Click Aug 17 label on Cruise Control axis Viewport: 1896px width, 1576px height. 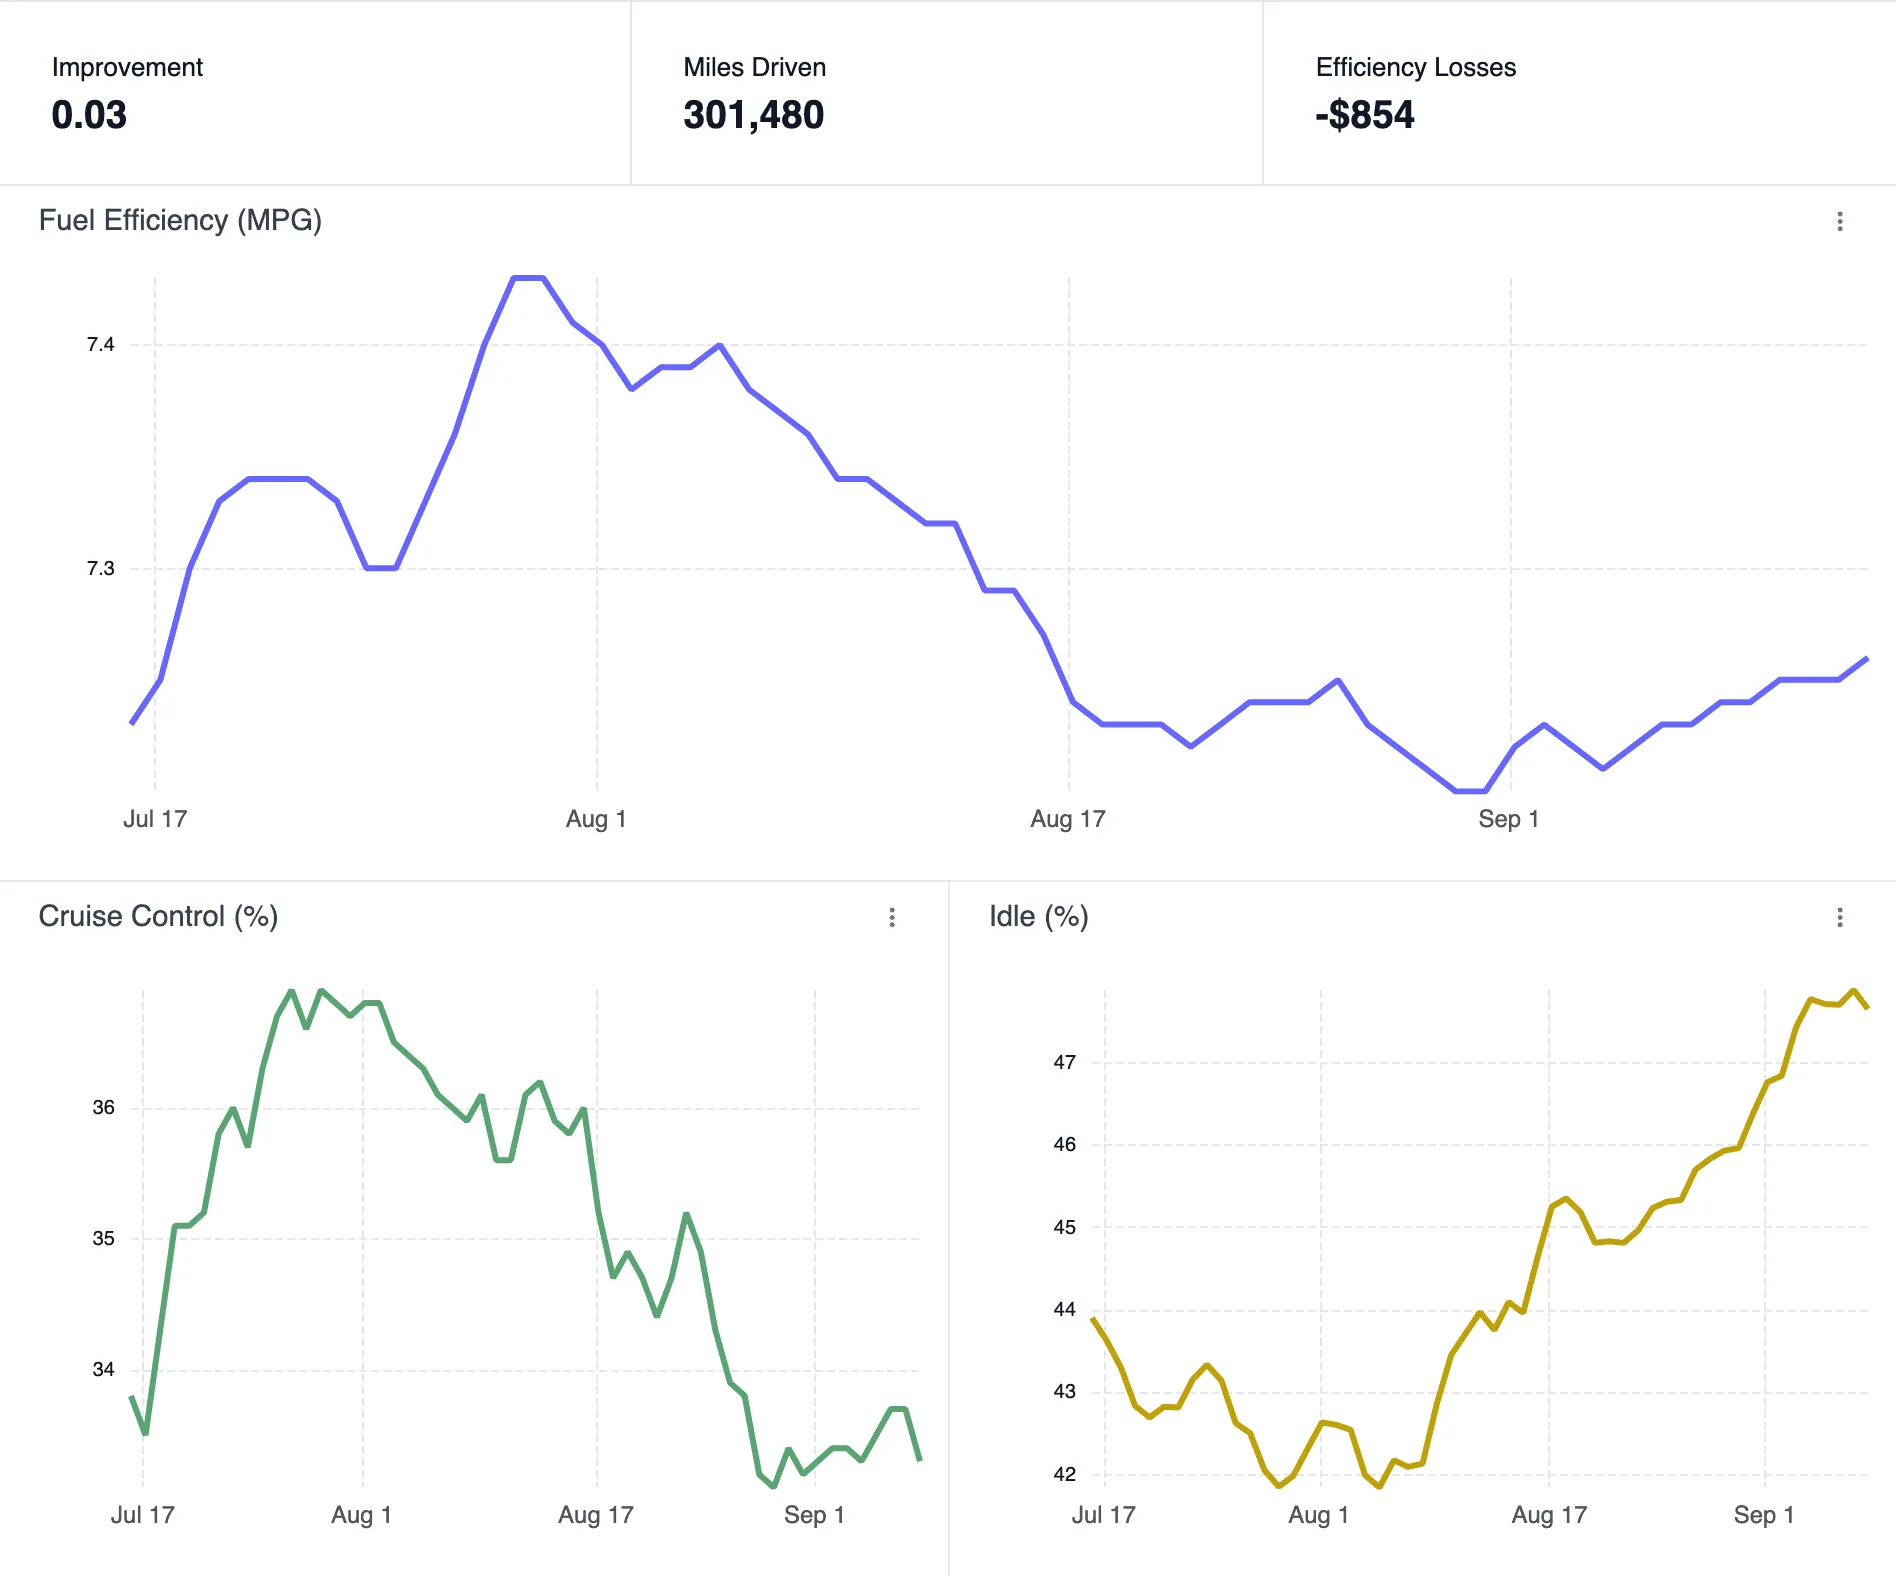596,1515
